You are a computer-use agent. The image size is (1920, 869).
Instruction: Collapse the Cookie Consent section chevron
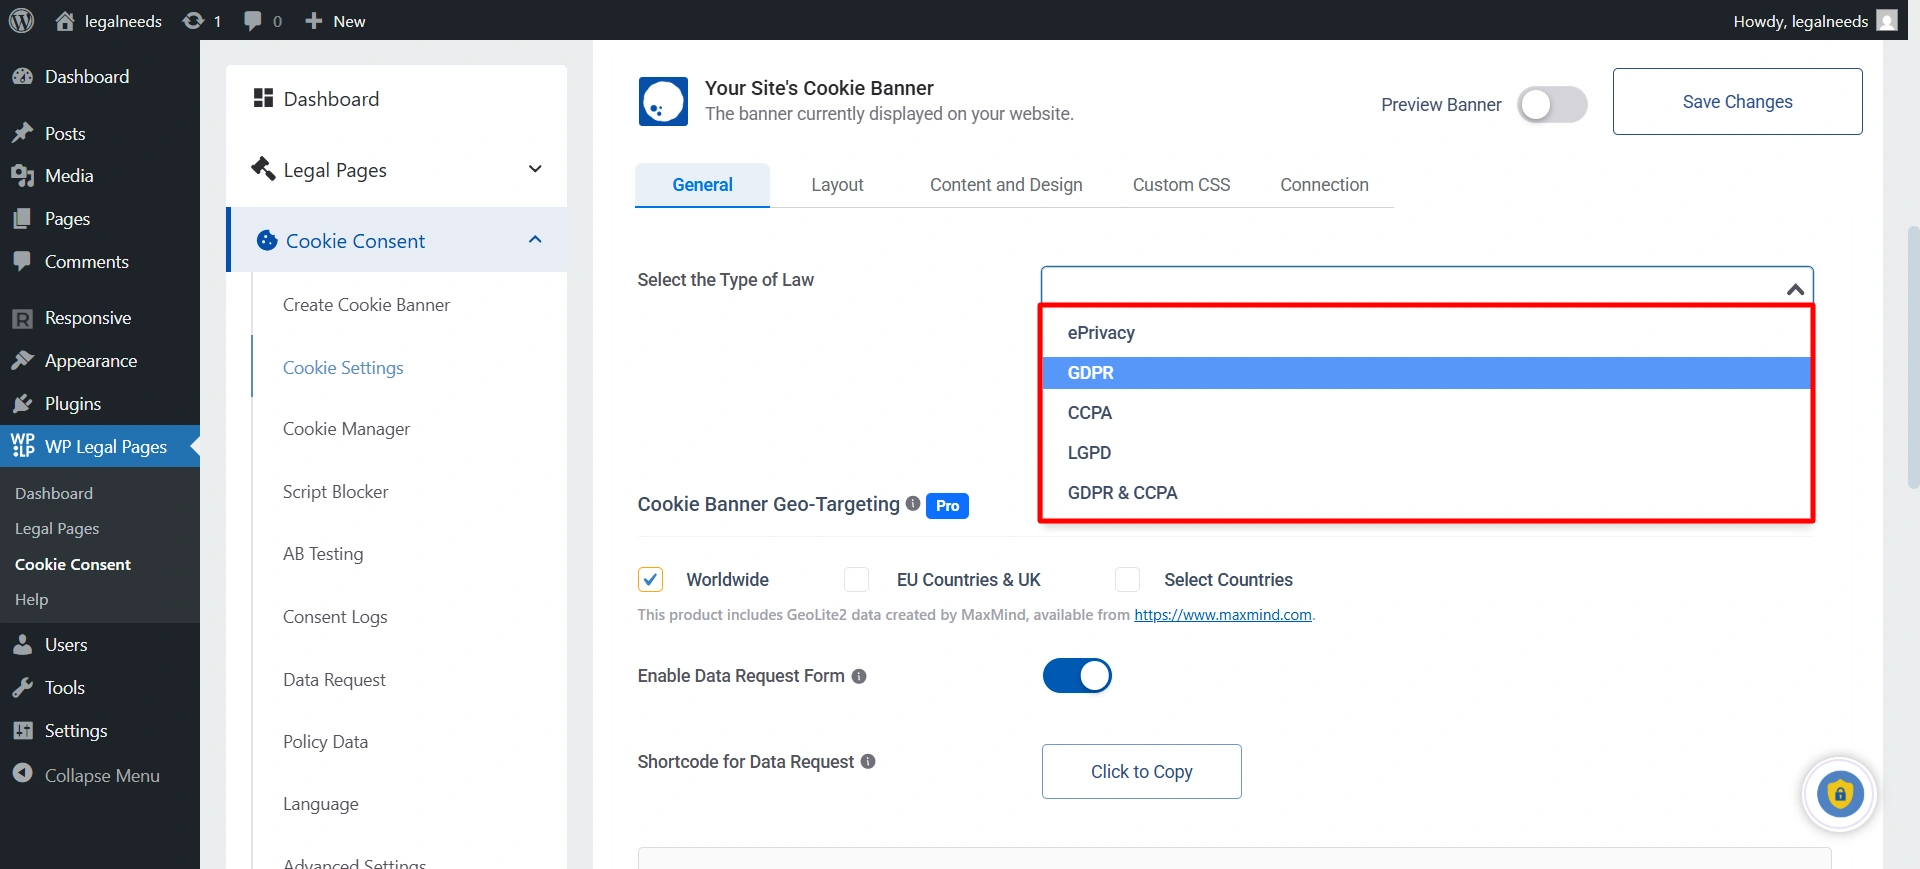click(x=535, y=240)
